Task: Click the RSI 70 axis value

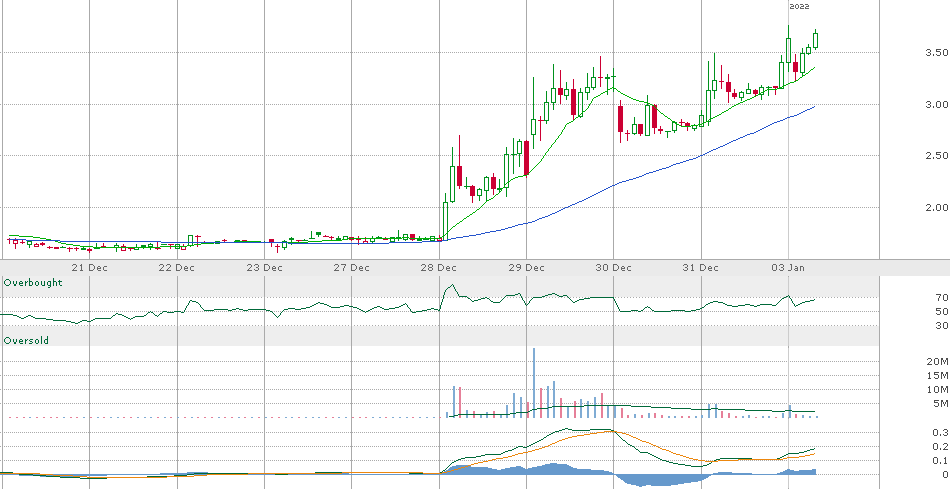Action: coord(941,298)
